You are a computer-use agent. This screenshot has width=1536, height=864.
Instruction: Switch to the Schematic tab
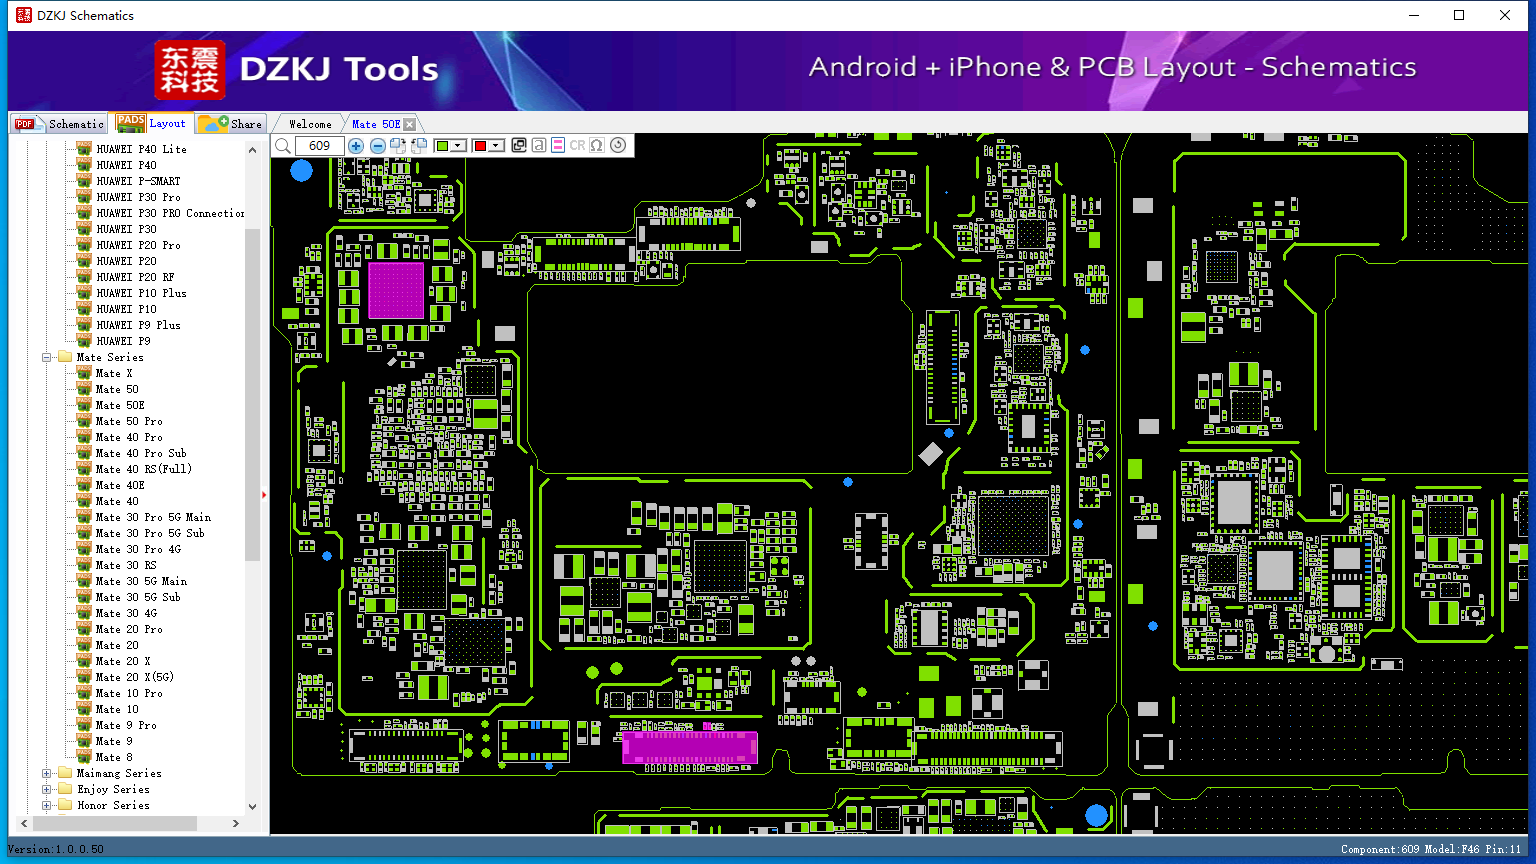point(60,124)
